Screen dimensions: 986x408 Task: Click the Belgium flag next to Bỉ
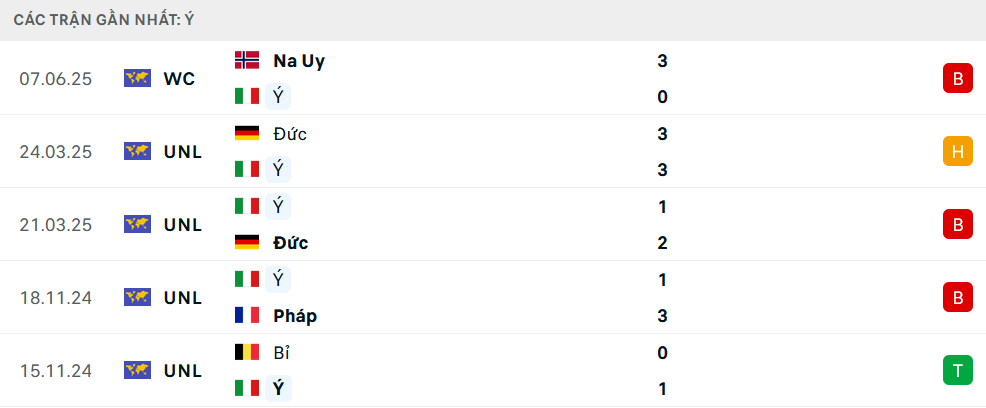[x=246, y=352]
